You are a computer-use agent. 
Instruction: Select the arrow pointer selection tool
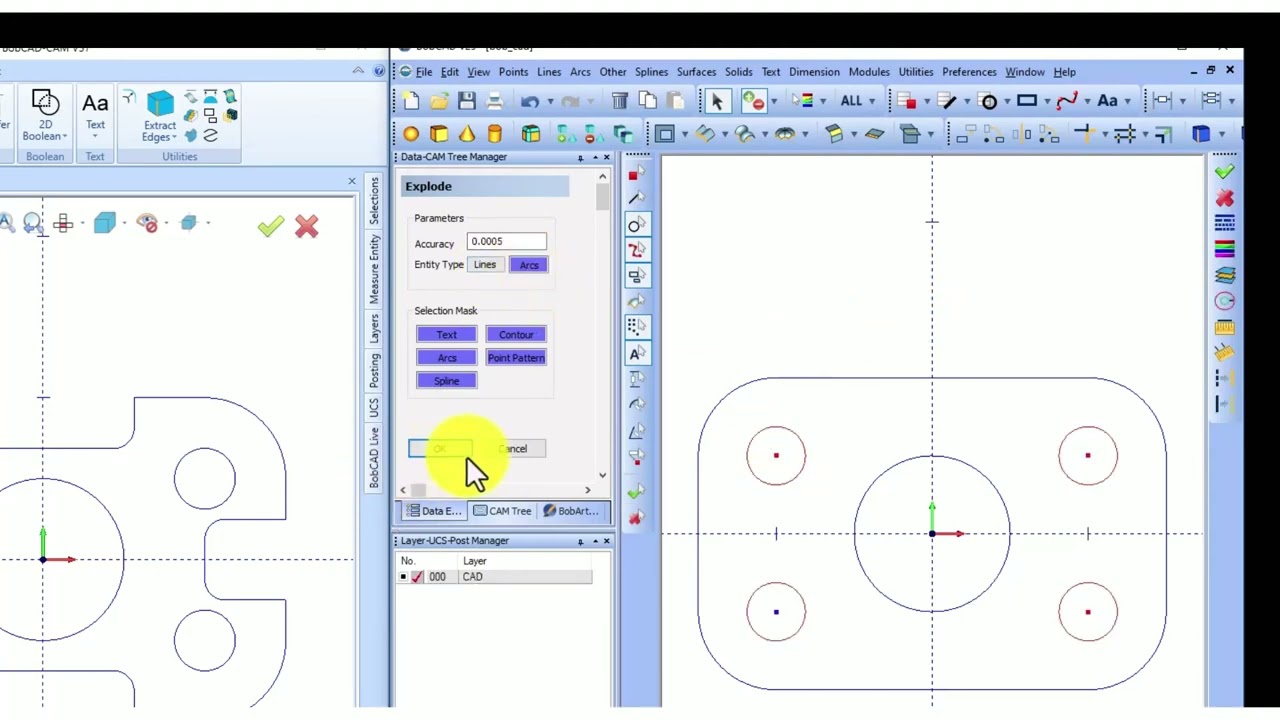click(716, 101)
